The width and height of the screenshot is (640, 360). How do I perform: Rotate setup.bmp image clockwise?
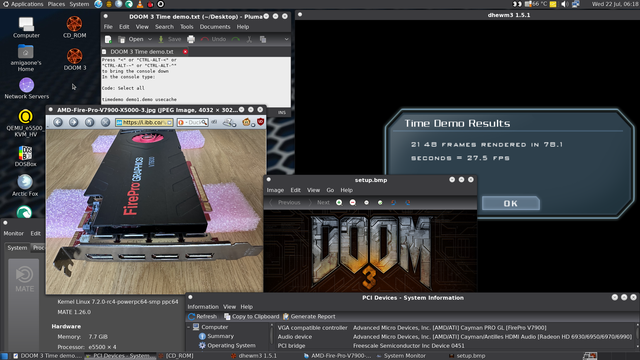pos(407,202)
